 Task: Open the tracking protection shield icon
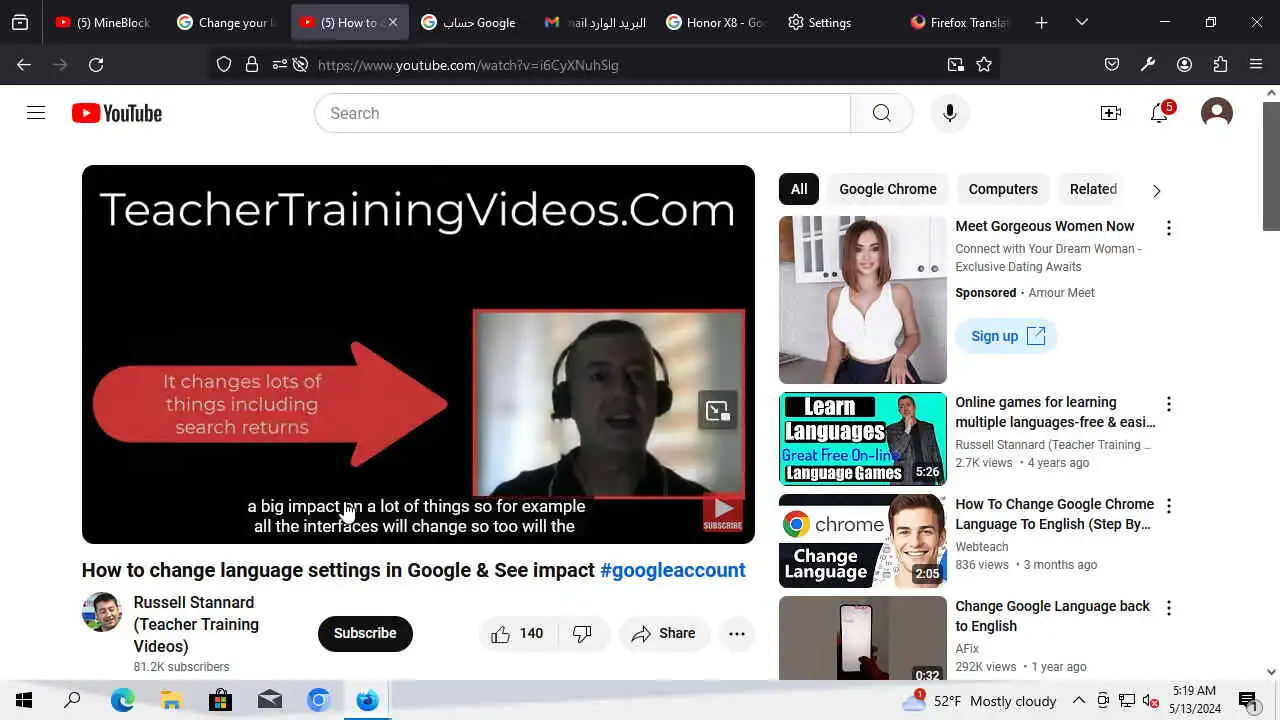coord(224,65)
